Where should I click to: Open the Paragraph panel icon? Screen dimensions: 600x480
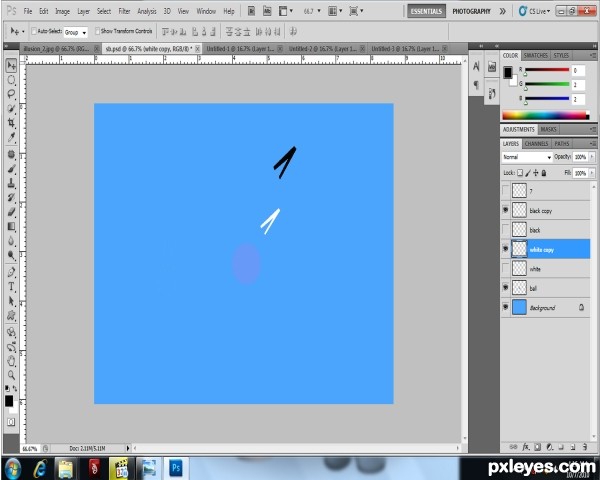[x=476, y=84]
